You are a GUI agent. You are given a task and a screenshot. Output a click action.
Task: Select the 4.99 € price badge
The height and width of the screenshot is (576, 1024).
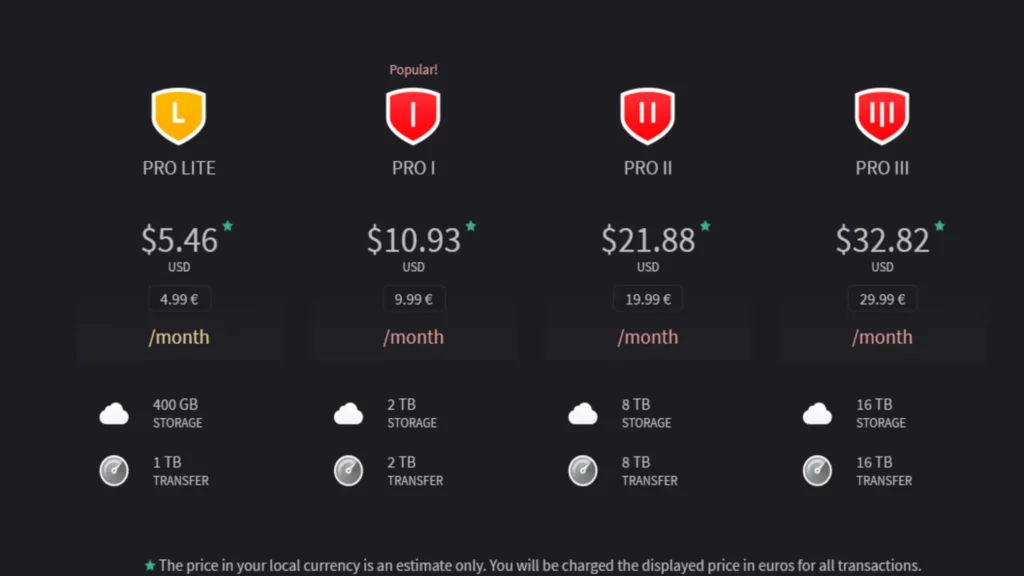coord(179,298)
